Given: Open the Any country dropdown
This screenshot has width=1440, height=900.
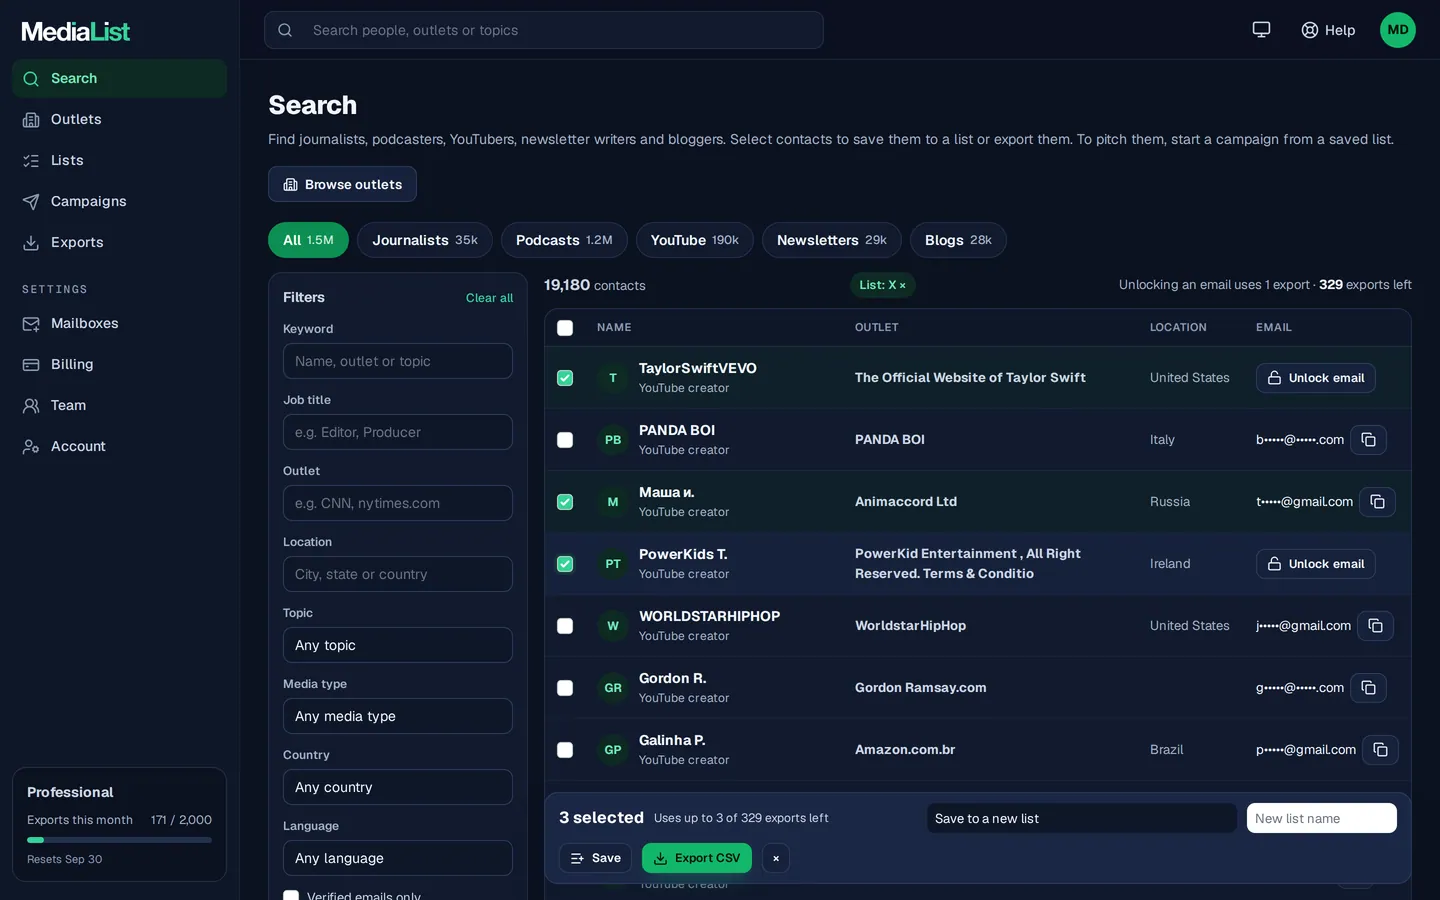Looking at the screenshot, I should [398, 787].
